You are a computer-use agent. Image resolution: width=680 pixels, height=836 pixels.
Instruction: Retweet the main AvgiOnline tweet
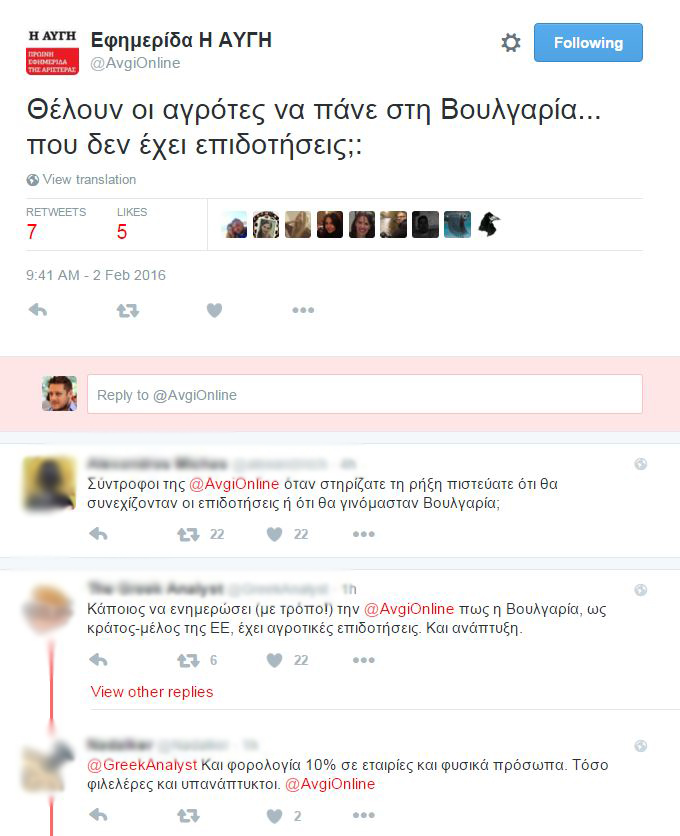tap(128, 310)
